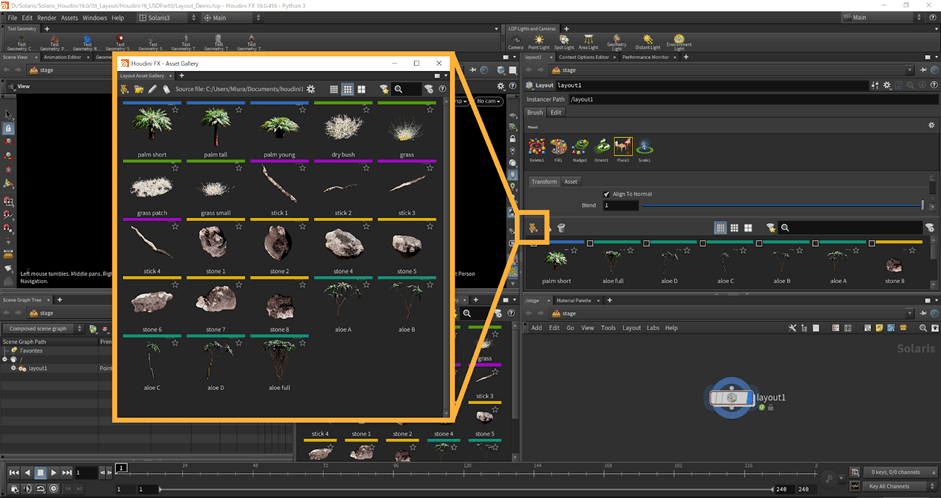Screen dimensions: 941x498
Task: Click the Point Light shelf tool
Action: [x=539, y=42]
